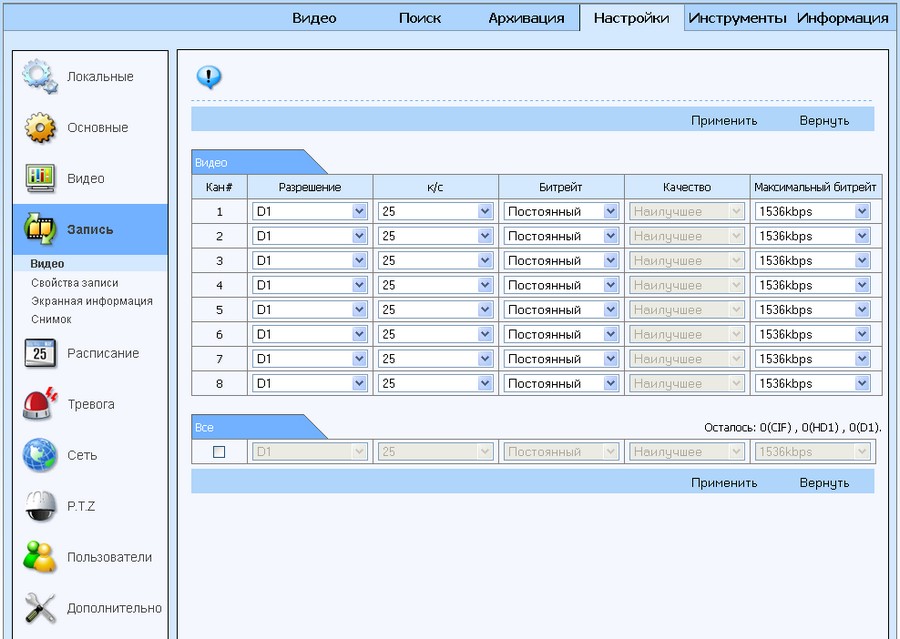This screenshot has width=900, height=639.
Task: Open the Снимок submenu item
Action: 51,319
